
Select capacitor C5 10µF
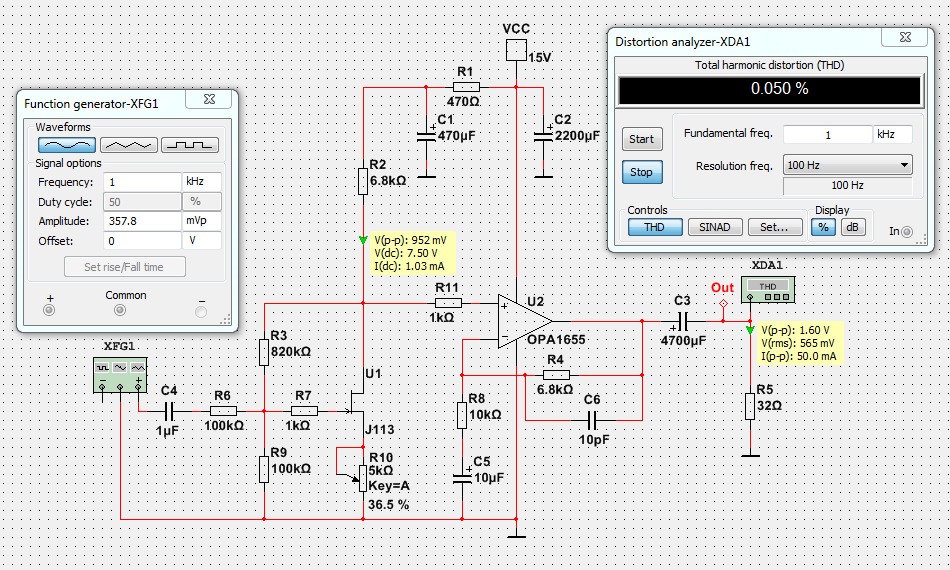tap(462, 477)
